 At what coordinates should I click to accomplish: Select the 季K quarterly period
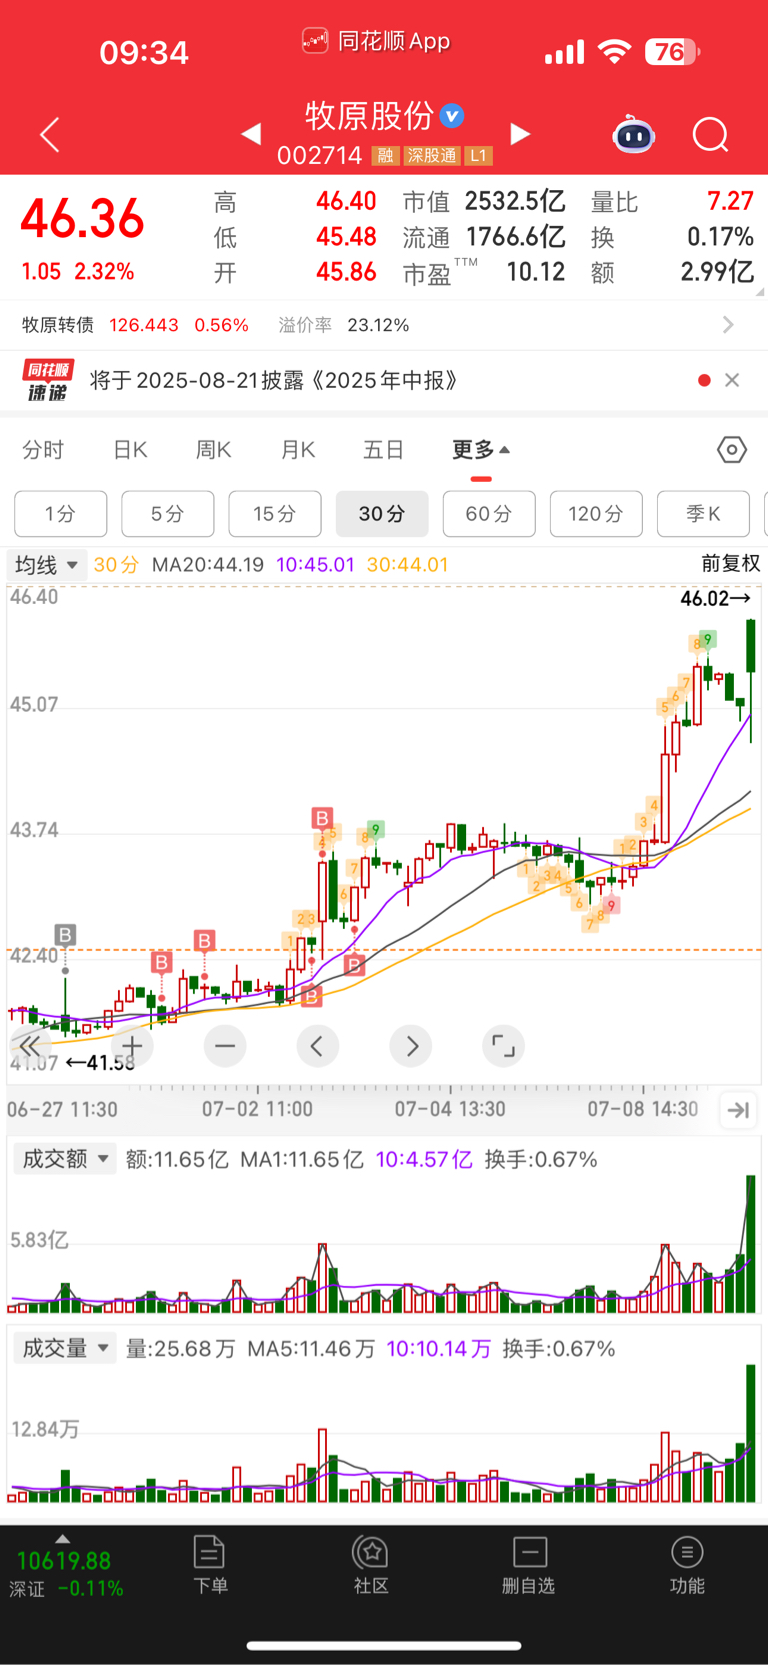pos(702,514)
